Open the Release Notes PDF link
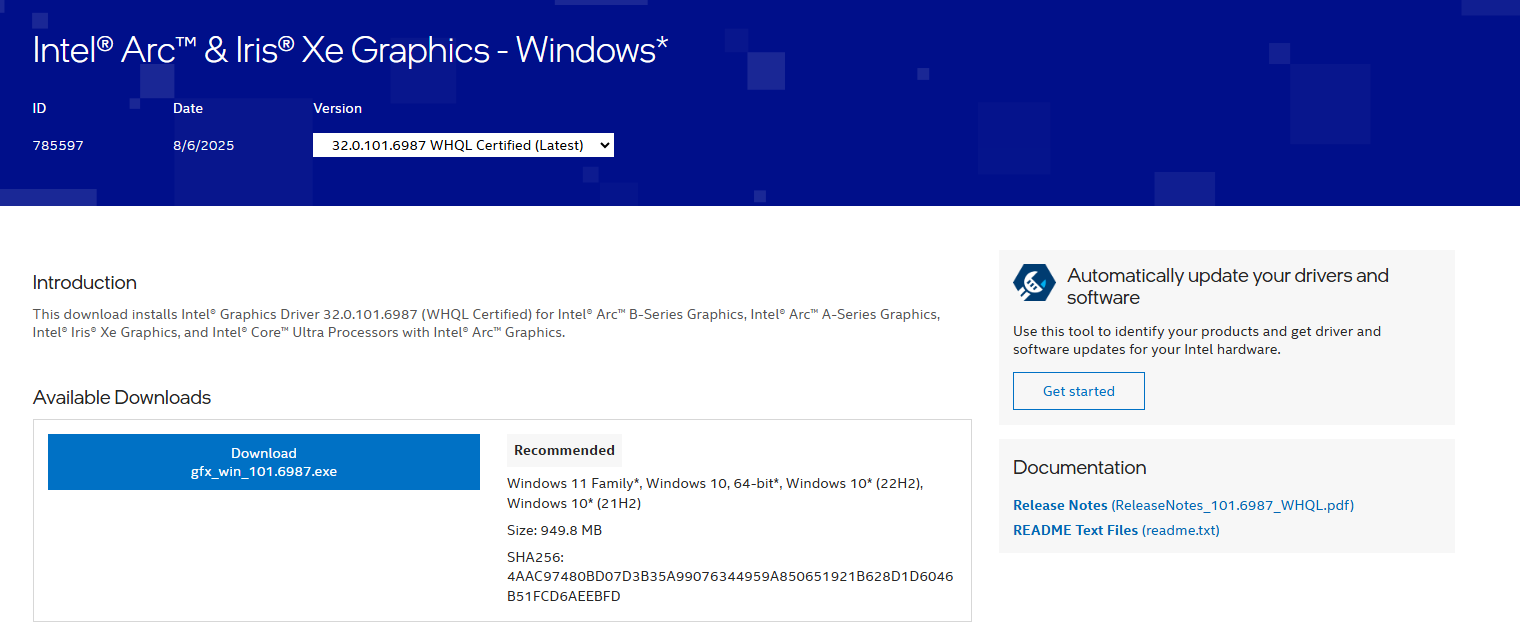 (x=1183, y=505)
